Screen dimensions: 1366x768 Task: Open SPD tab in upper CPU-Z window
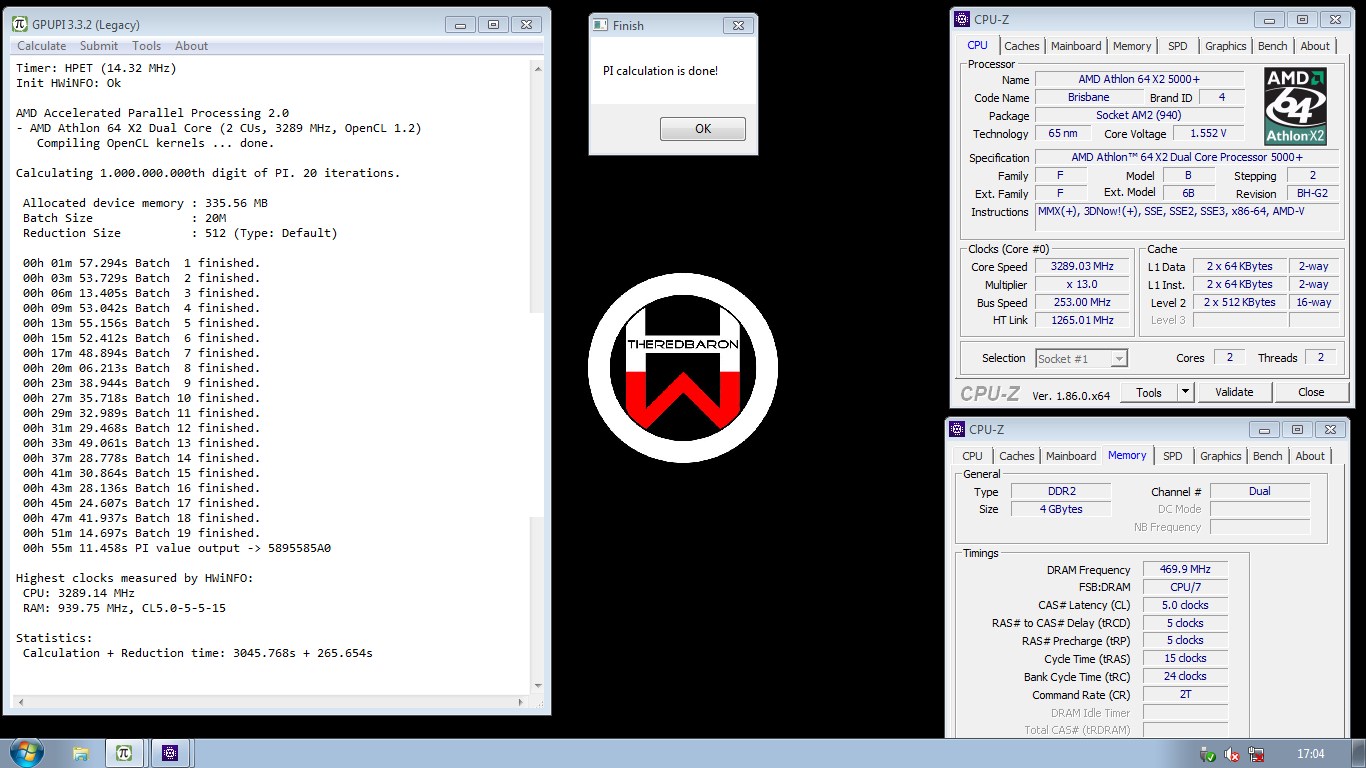(1178, 46)
